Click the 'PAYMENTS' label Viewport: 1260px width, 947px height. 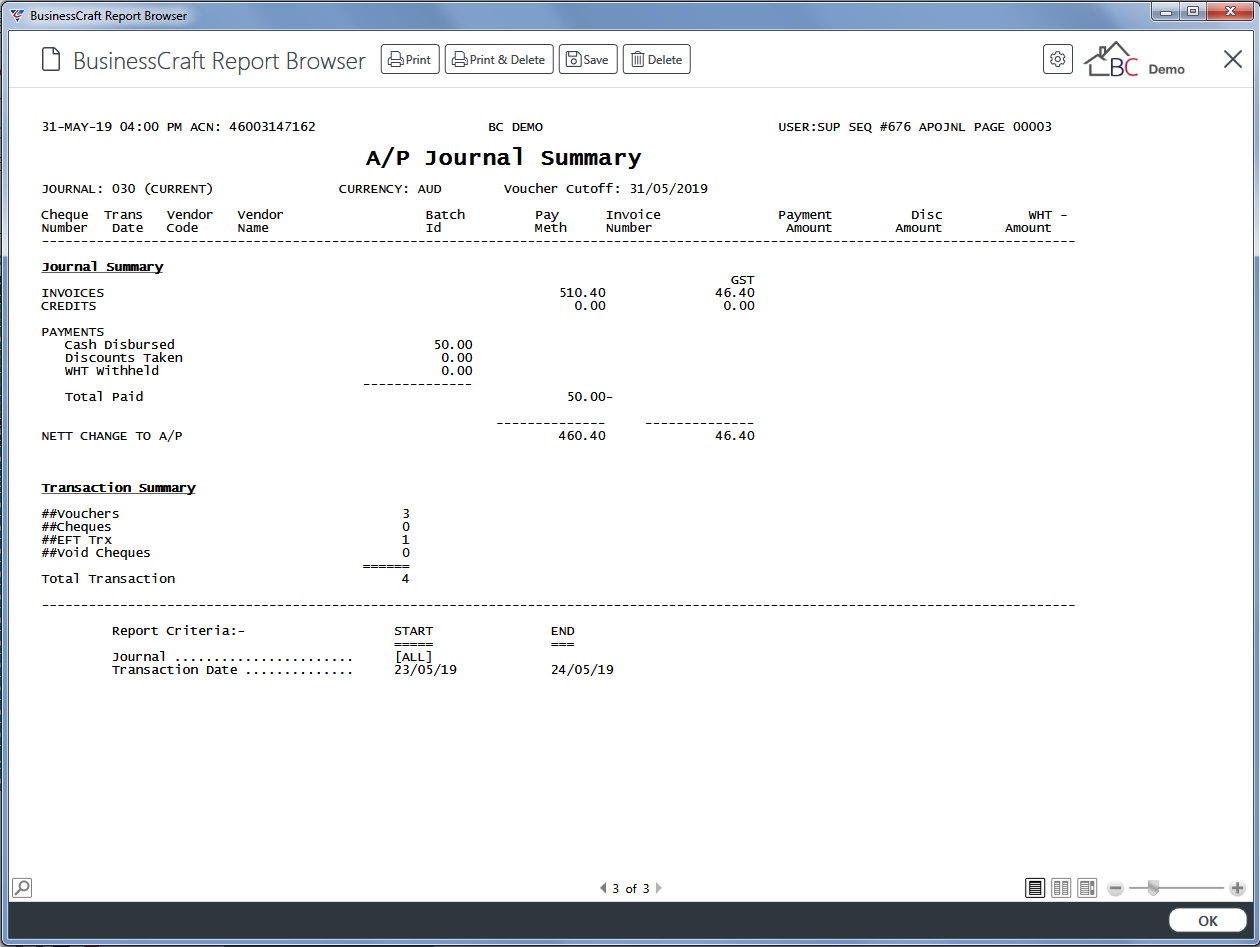pyautogui.click(x=72, y=332)
